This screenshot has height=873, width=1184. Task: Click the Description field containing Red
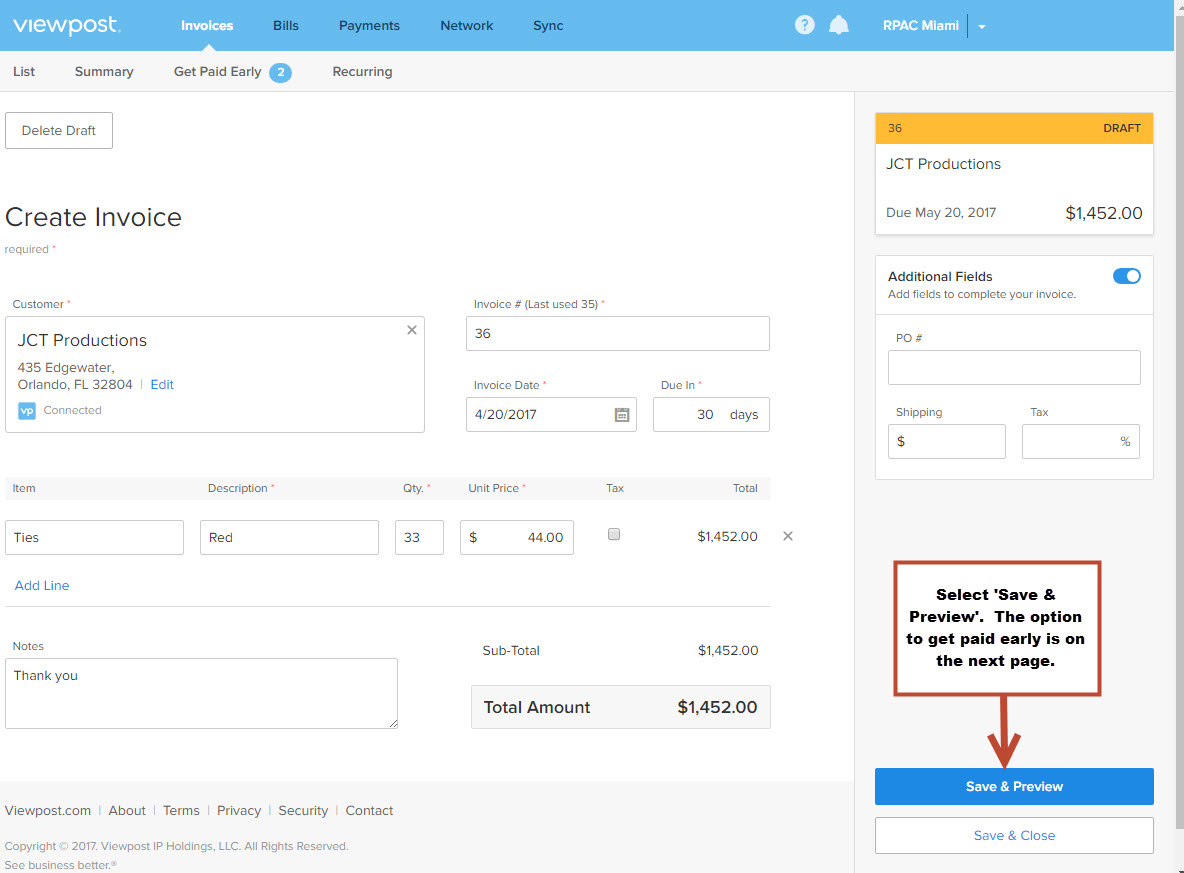[289, 538]
